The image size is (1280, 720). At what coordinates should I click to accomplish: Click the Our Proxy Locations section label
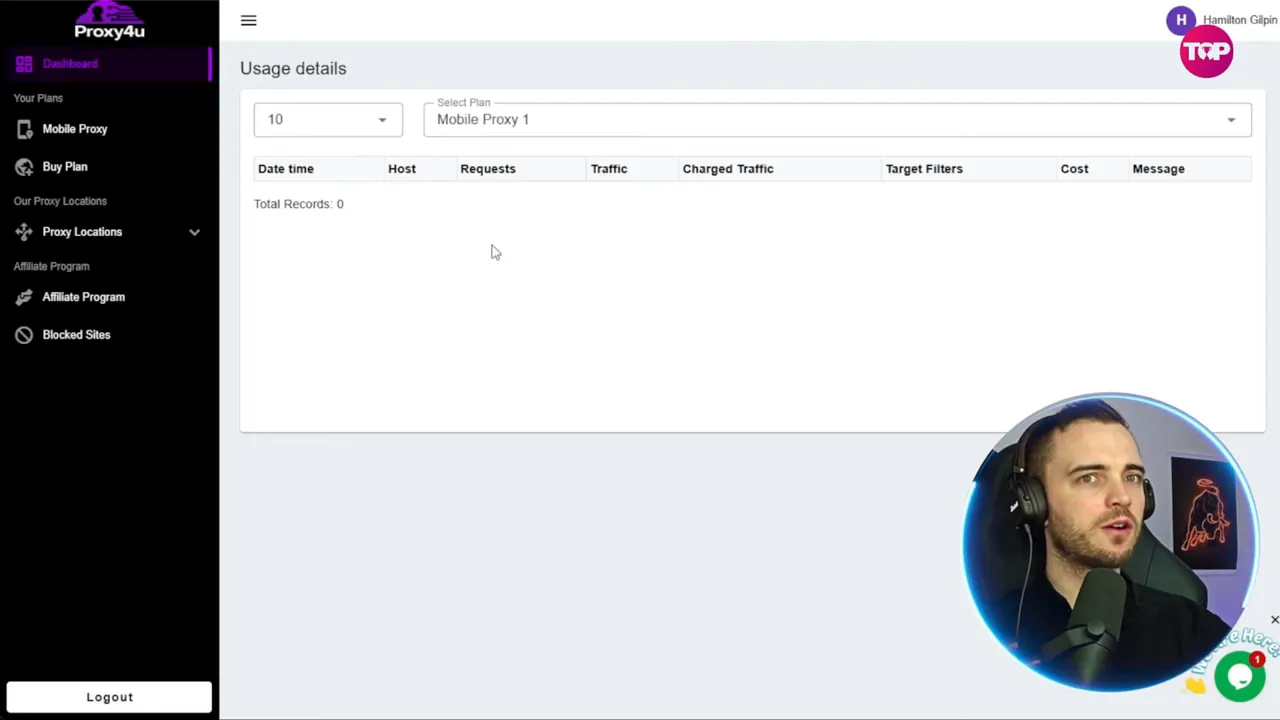(60, 201)
